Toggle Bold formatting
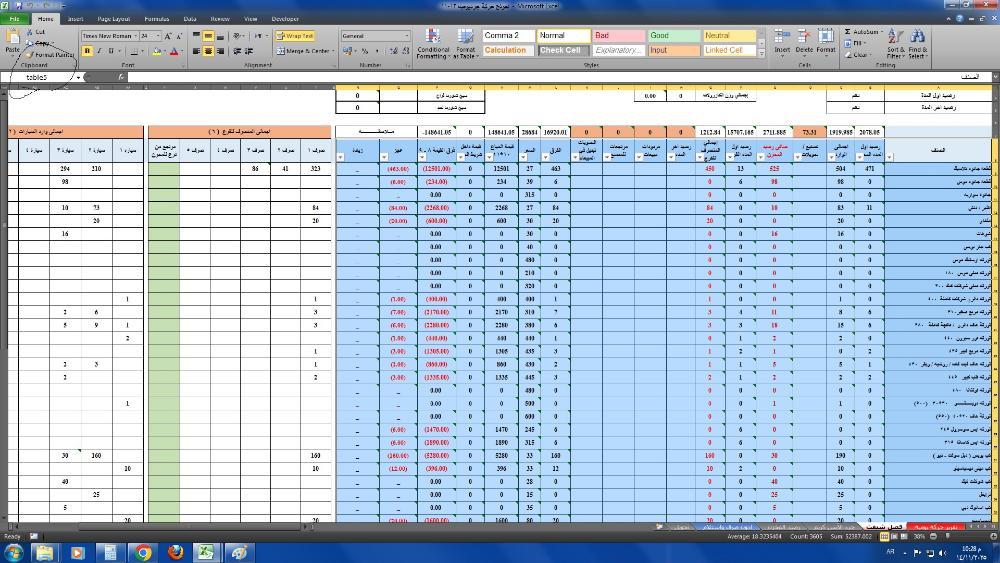This screenshot has height=563, width=1000. point(87,51)
